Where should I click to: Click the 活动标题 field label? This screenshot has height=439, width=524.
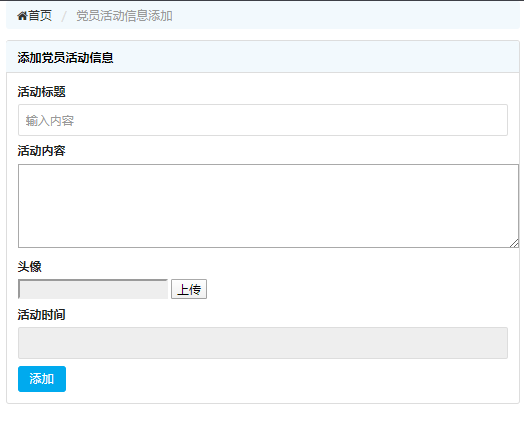click(41, 92)
